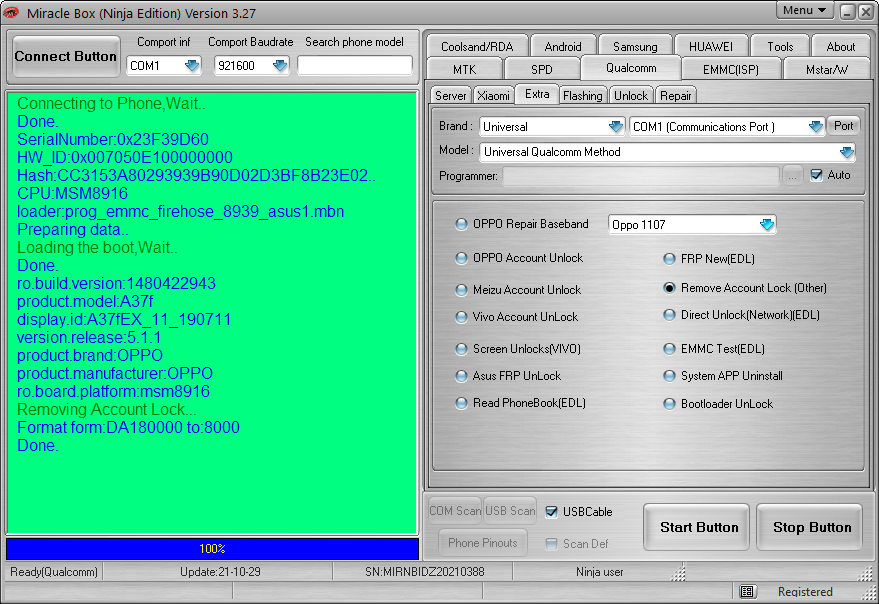Expand the Comport Baudrate 921600 dropdown

click(x=279, y=66)
